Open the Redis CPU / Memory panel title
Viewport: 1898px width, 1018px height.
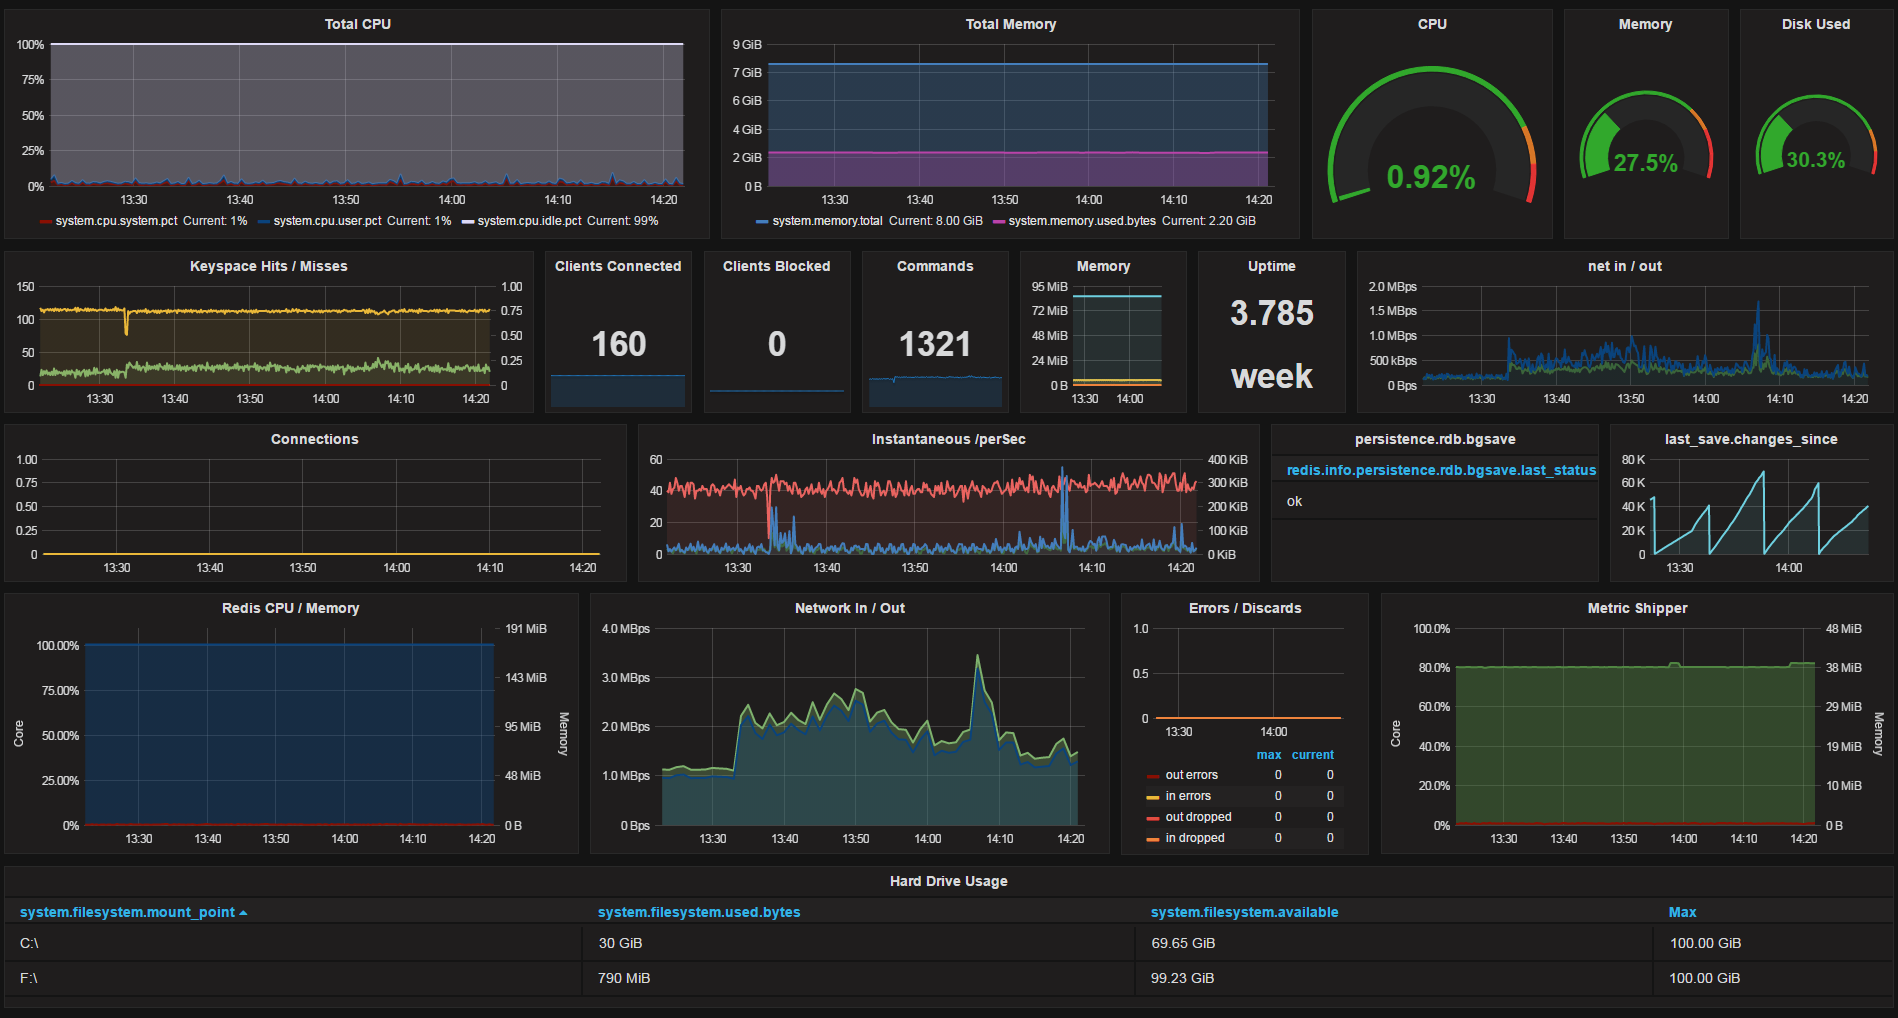[290, 608]
